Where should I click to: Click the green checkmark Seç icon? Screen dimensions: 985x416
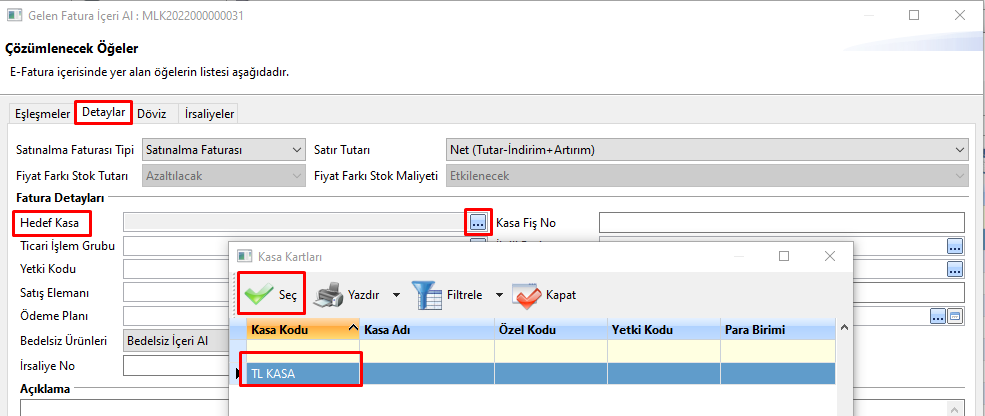pos(258,295)
